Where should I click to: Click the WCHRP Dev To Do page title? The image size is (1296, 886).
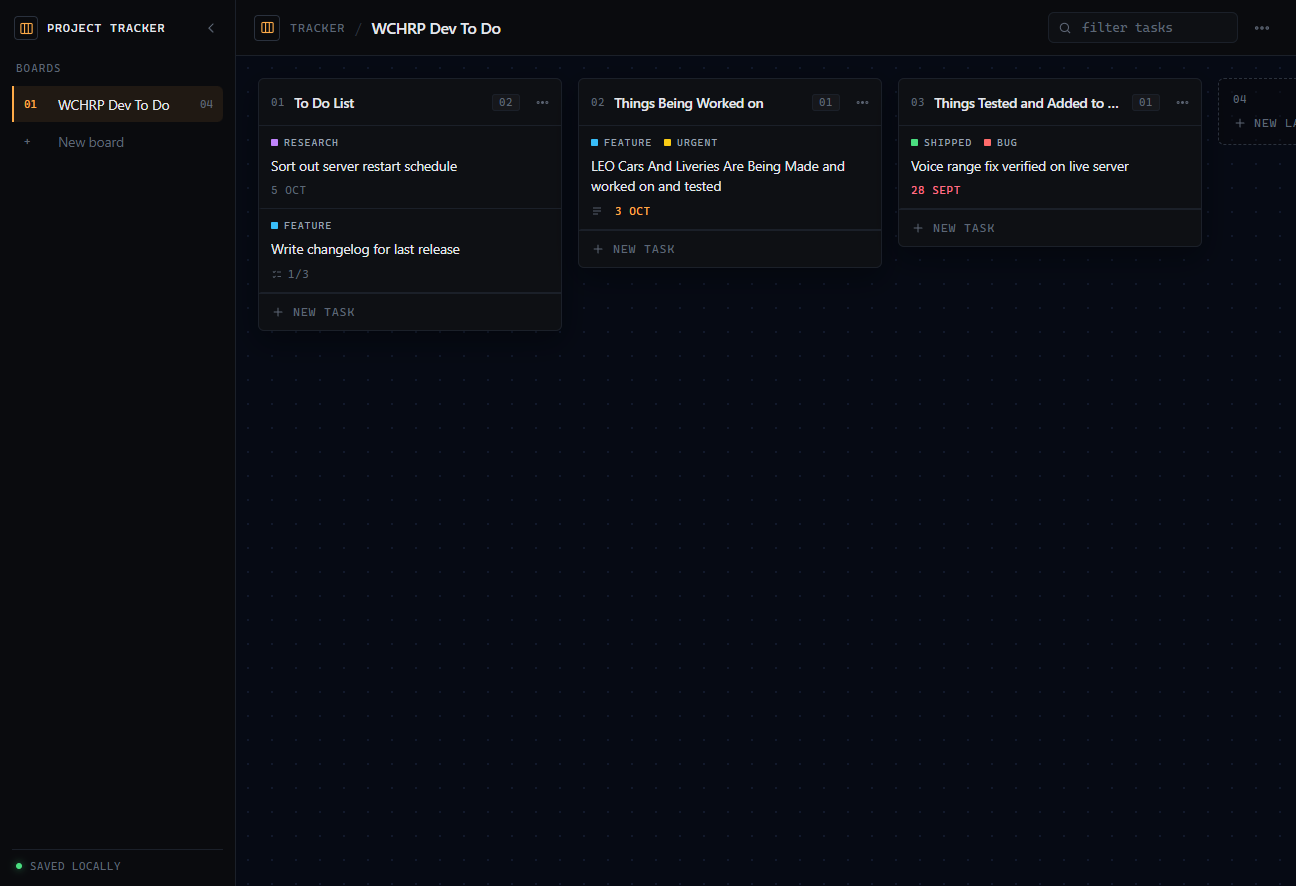[436, 28]
